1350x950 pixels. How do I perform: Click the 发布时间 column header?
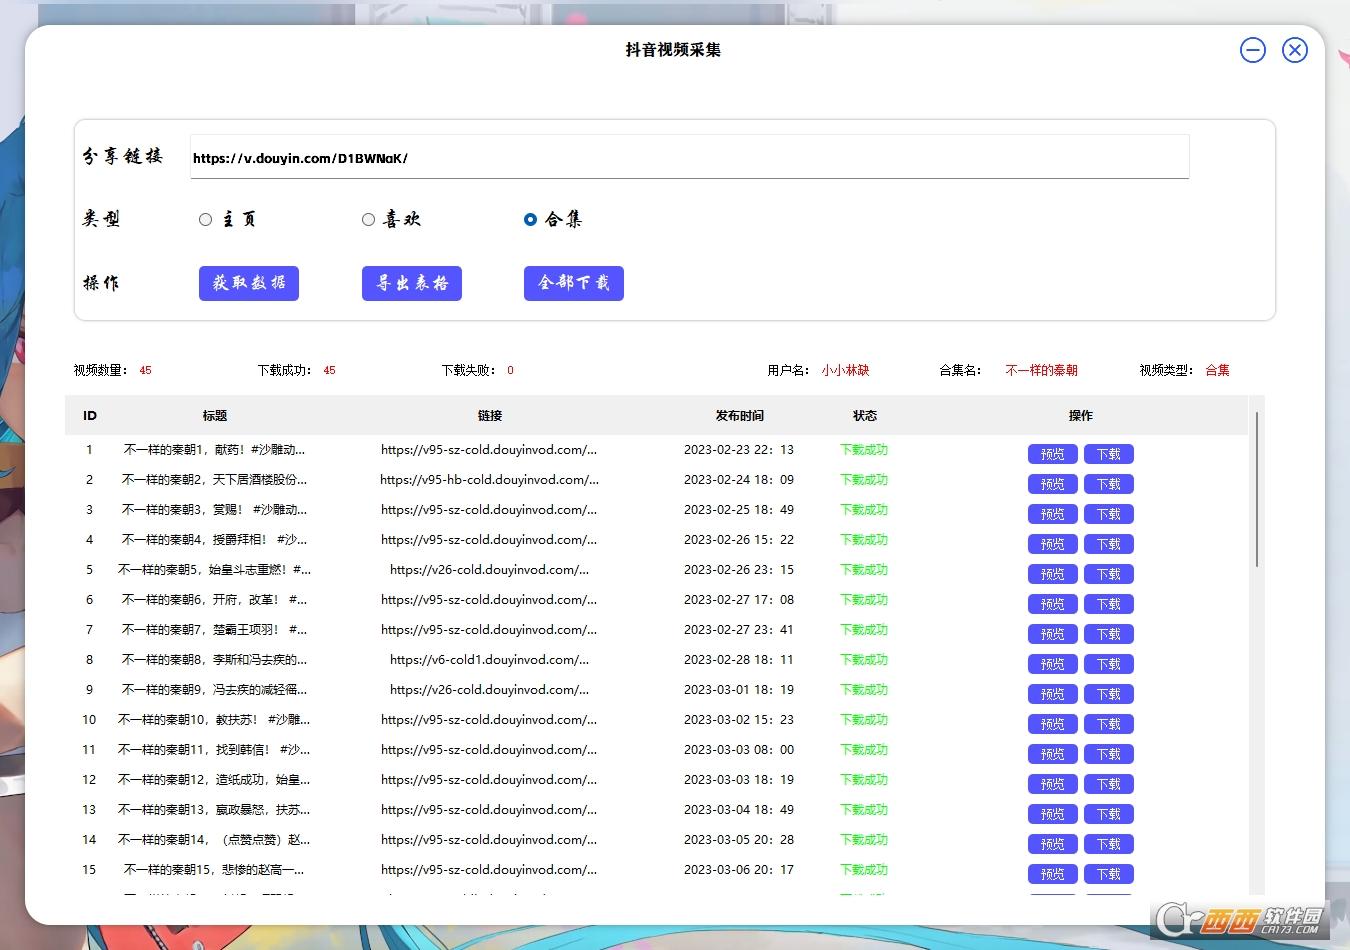click(x=740, y=416)
